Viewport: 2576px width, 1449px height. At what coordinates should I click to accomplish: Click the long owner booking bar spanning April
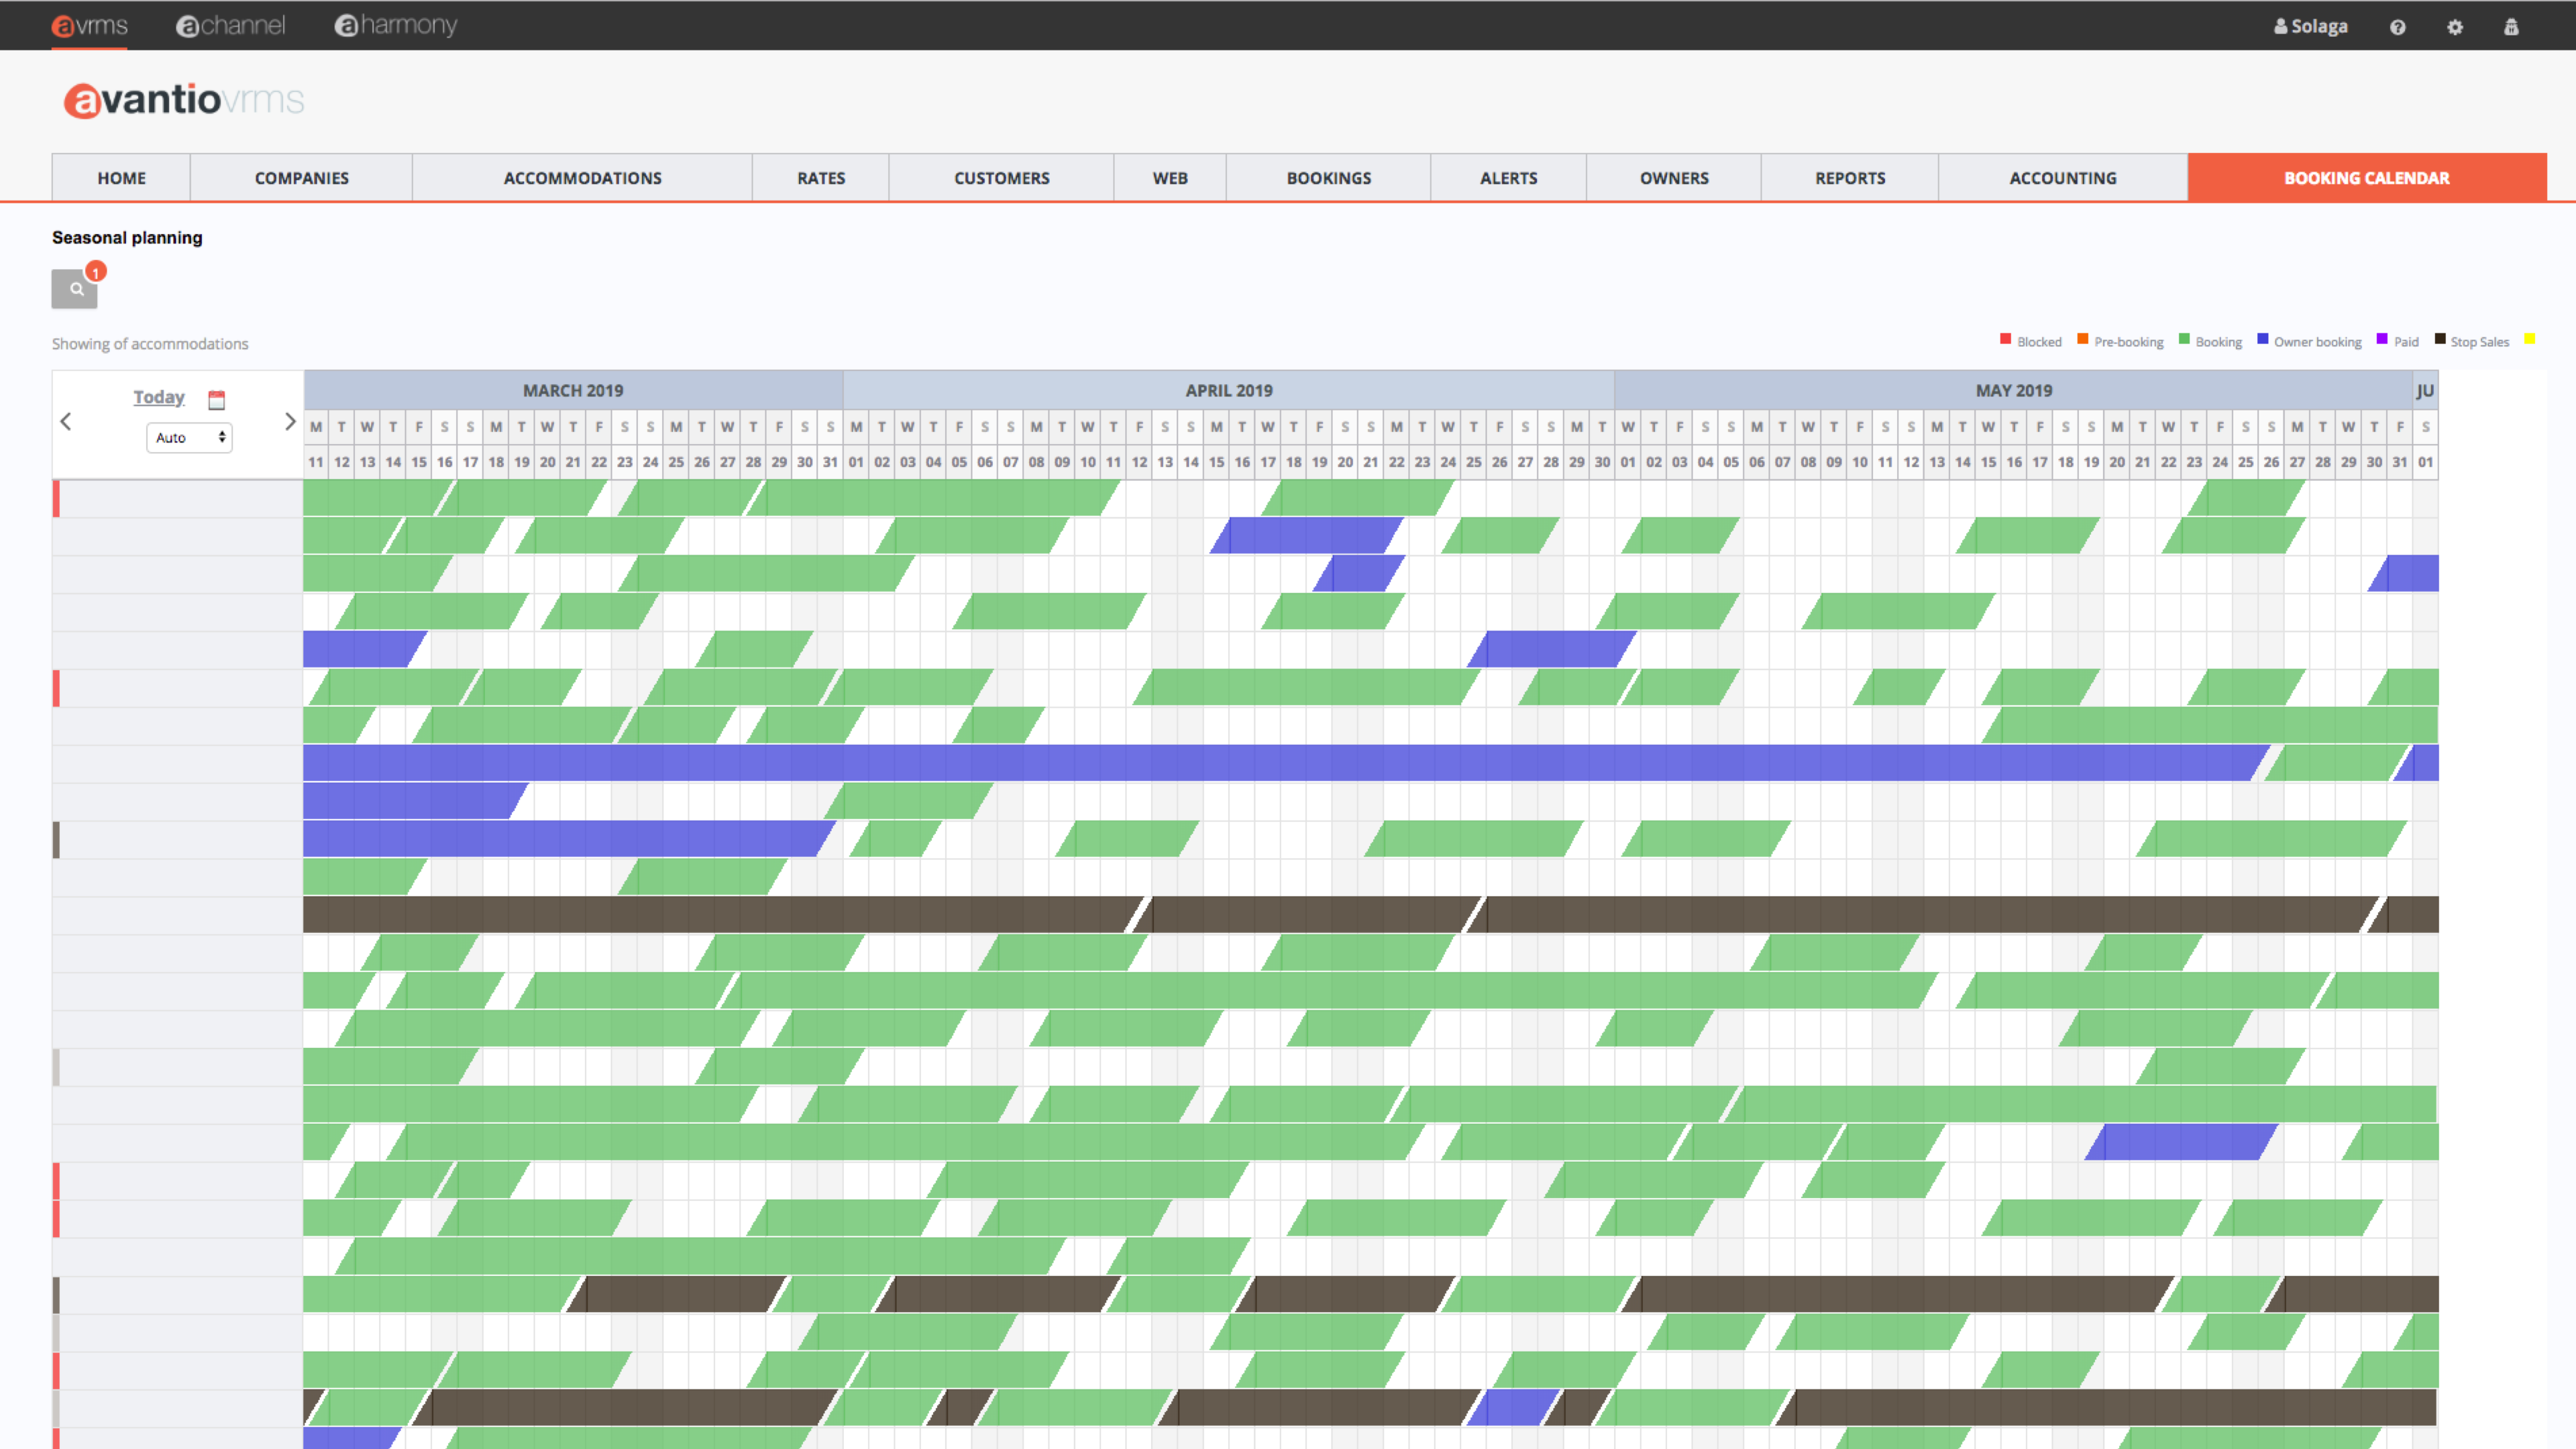[x=1228, y=763]
